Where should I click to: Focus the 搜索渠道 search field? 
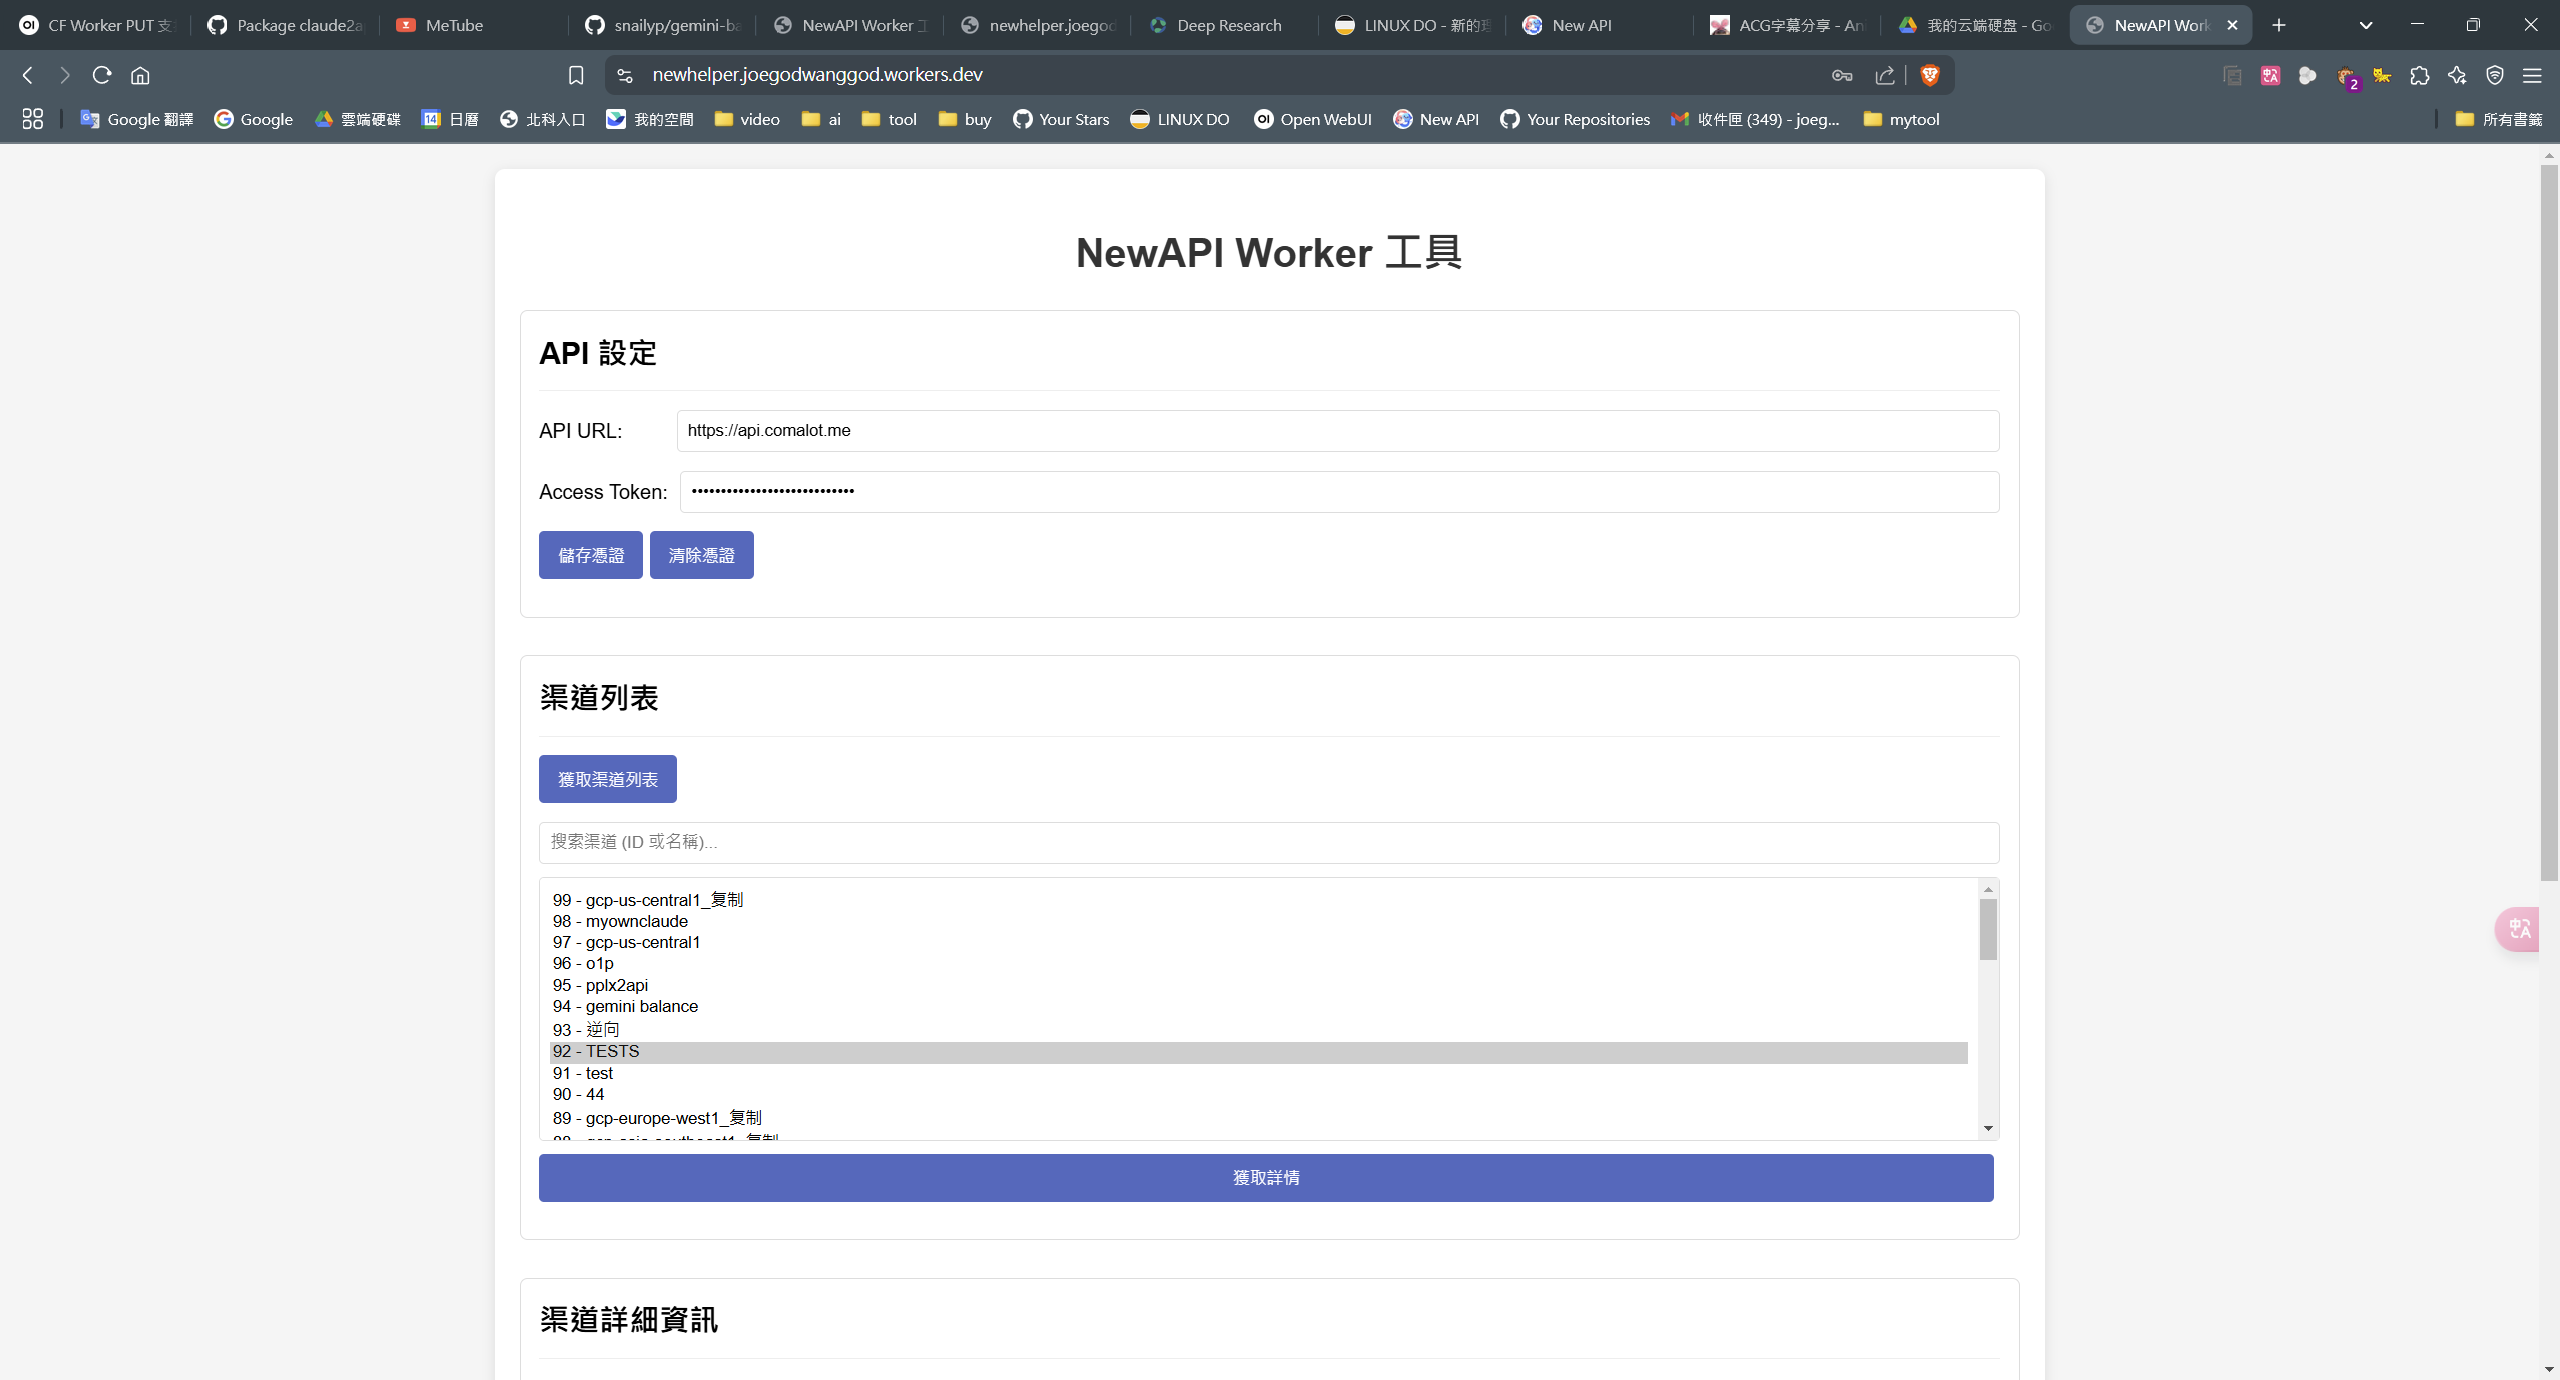tap(1269, 842)
